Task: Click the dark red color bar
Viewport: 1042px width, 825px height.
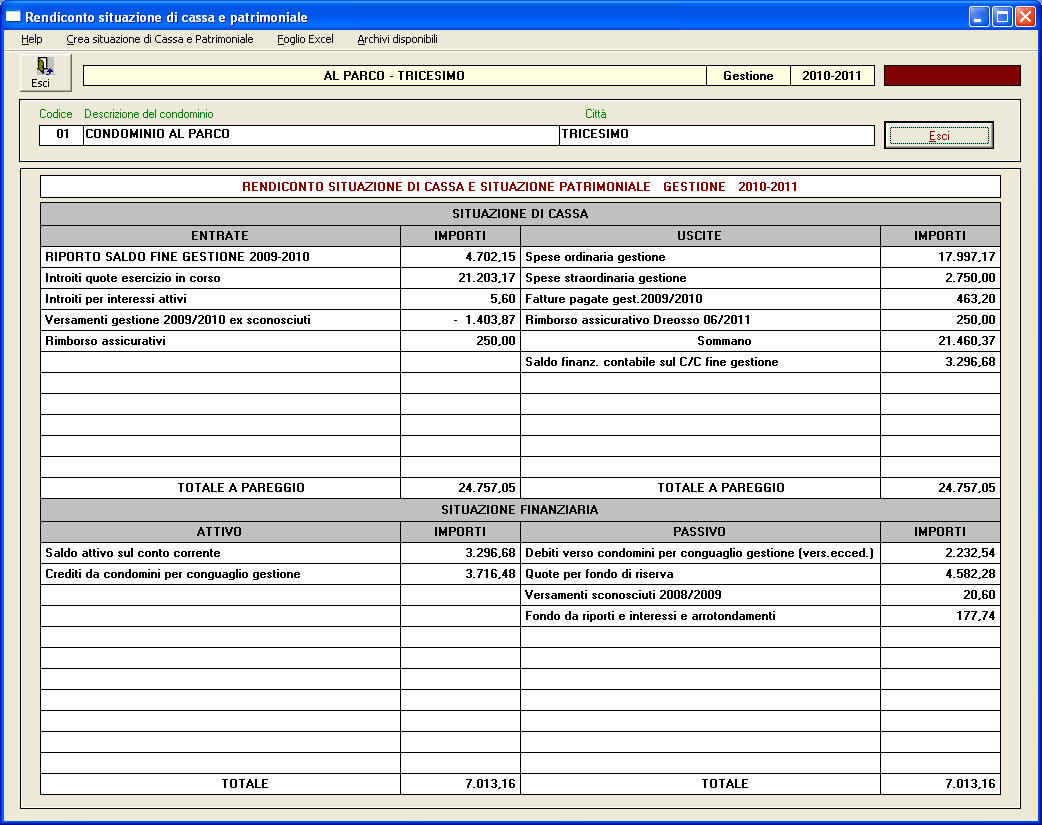Action: pos(952,76)
